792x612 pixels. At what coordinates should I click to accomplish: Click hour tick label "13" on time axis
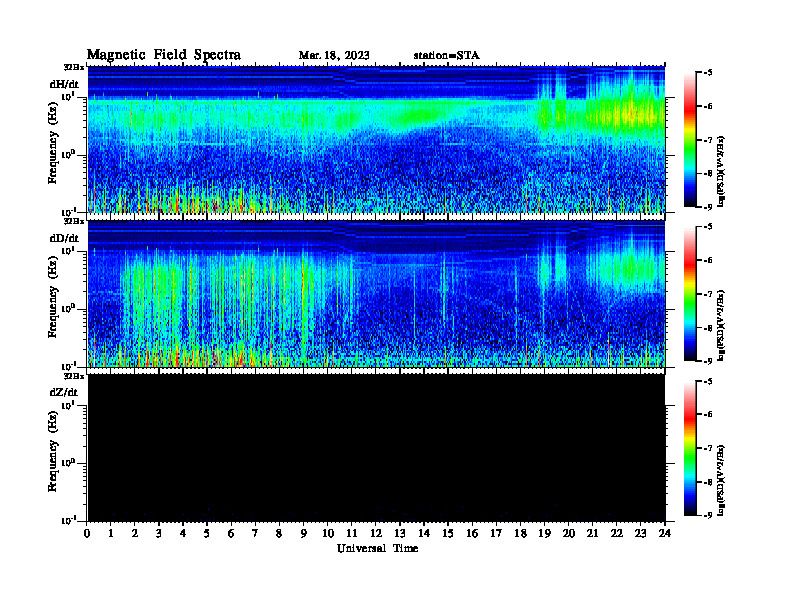[x=400, y=534]
